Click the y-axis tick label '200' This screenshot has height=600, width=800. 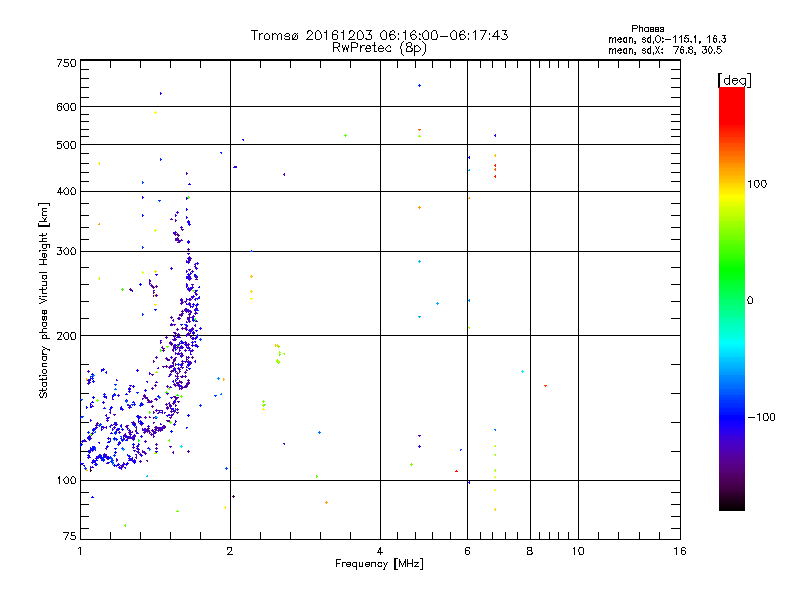pos(66,336)
